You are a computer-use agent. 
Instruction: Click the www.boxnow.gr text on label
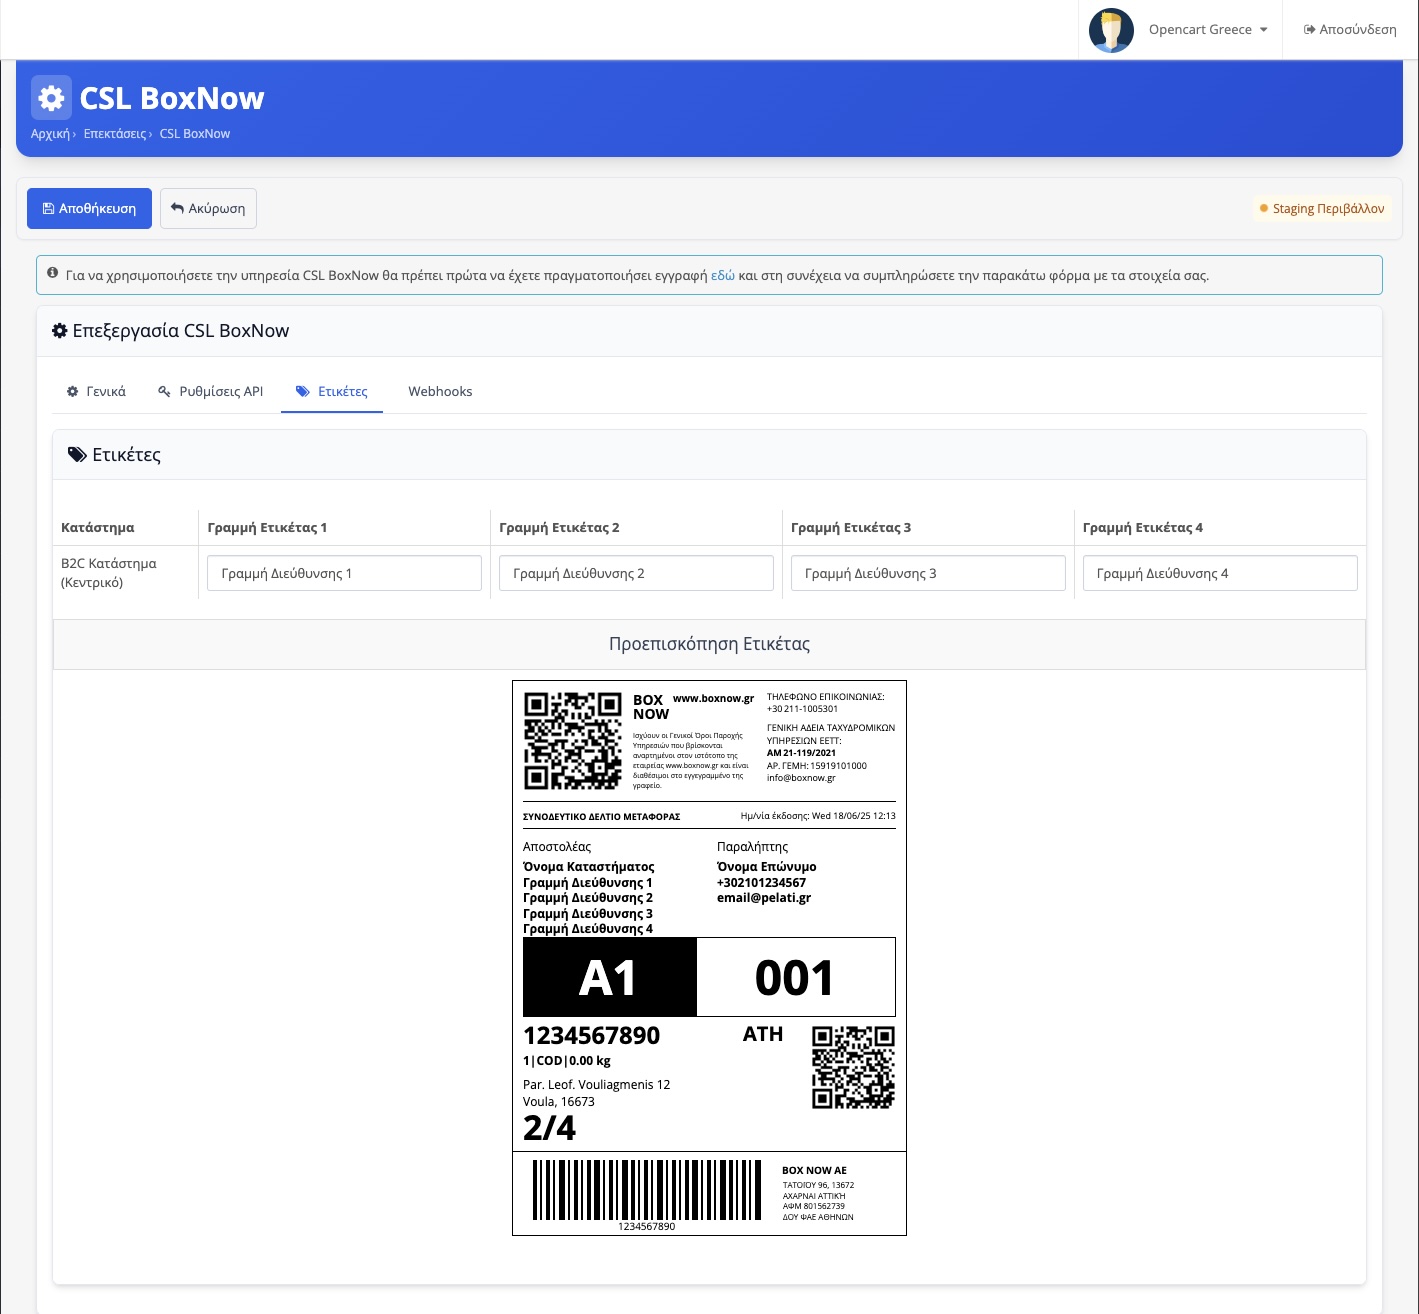click(x=714, y=699)
